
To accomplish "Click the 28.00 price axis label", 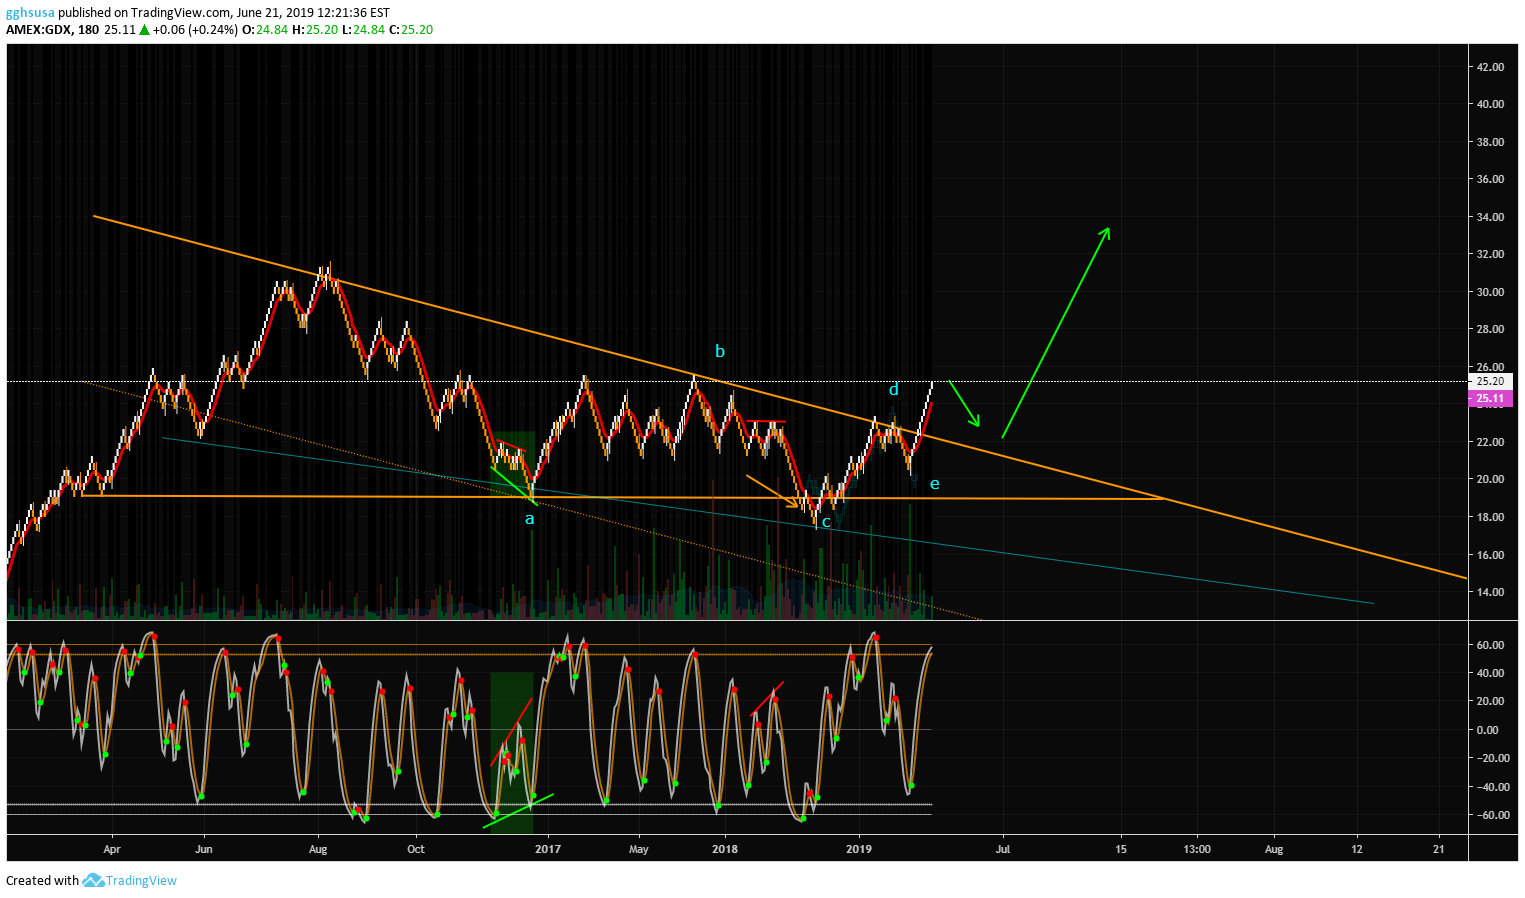I will (x=1490, y=329).
